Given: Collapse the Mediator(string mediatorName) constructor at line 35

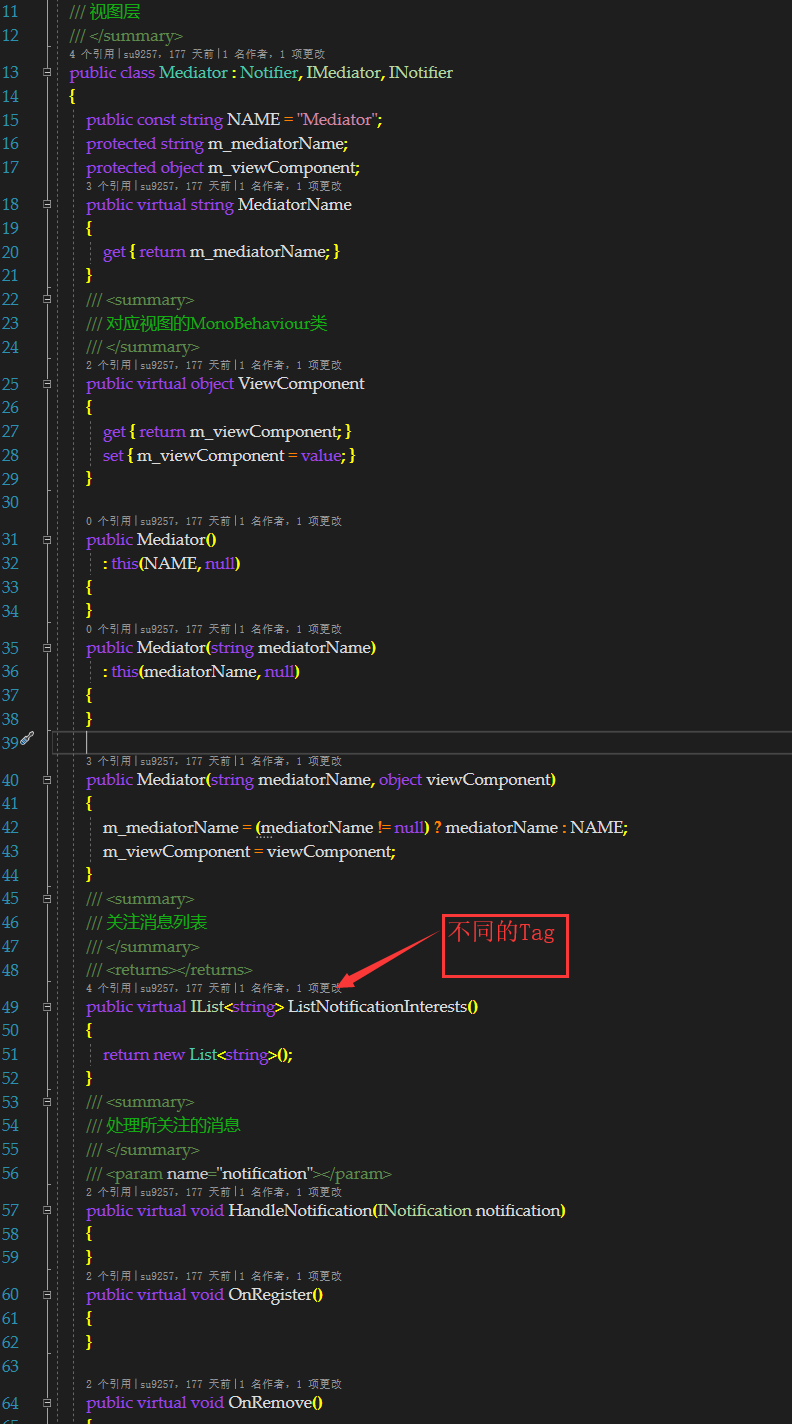Looking at the screenshot, I should coord(47,647).
